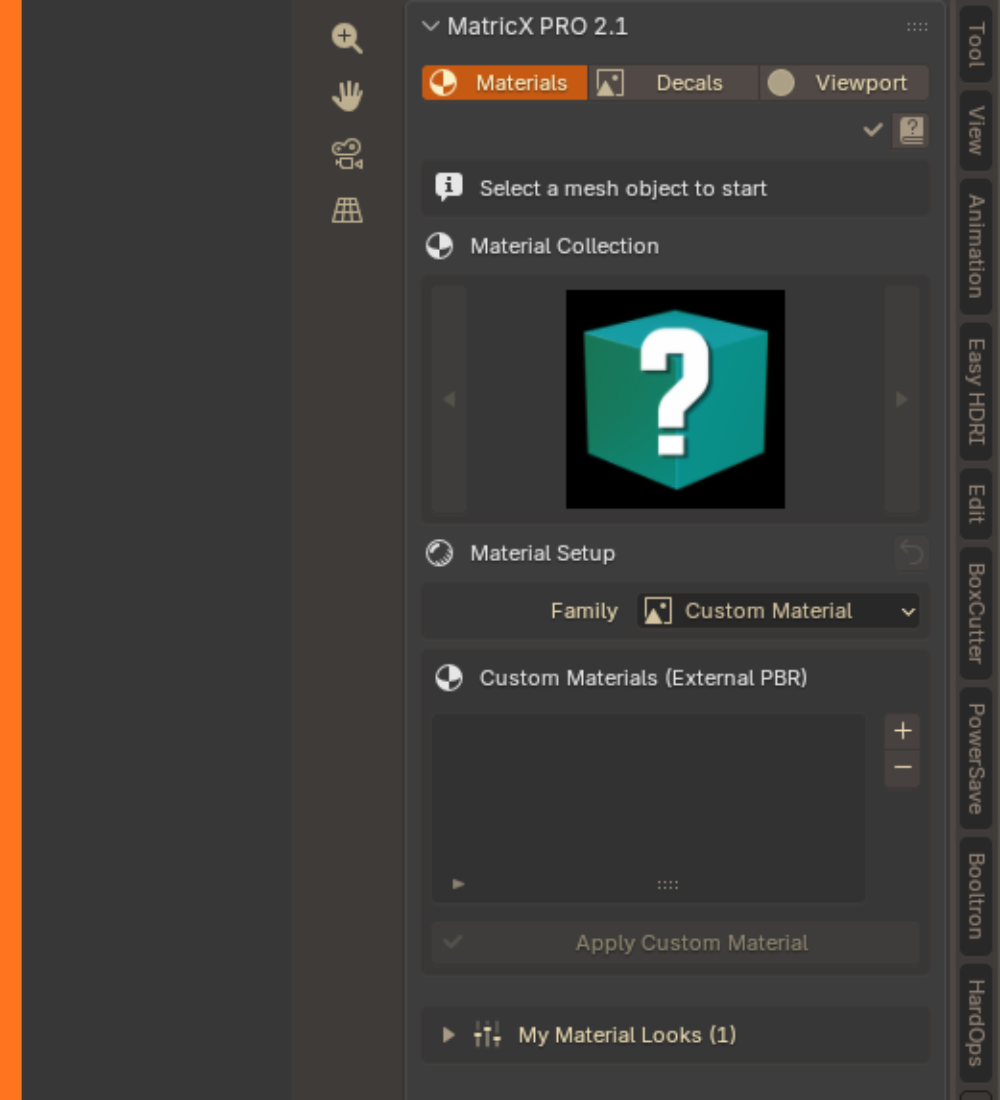Screen dimensions: 1000x1100
Task: Click the Material Setup shading icon
Action: click(439, 553)
